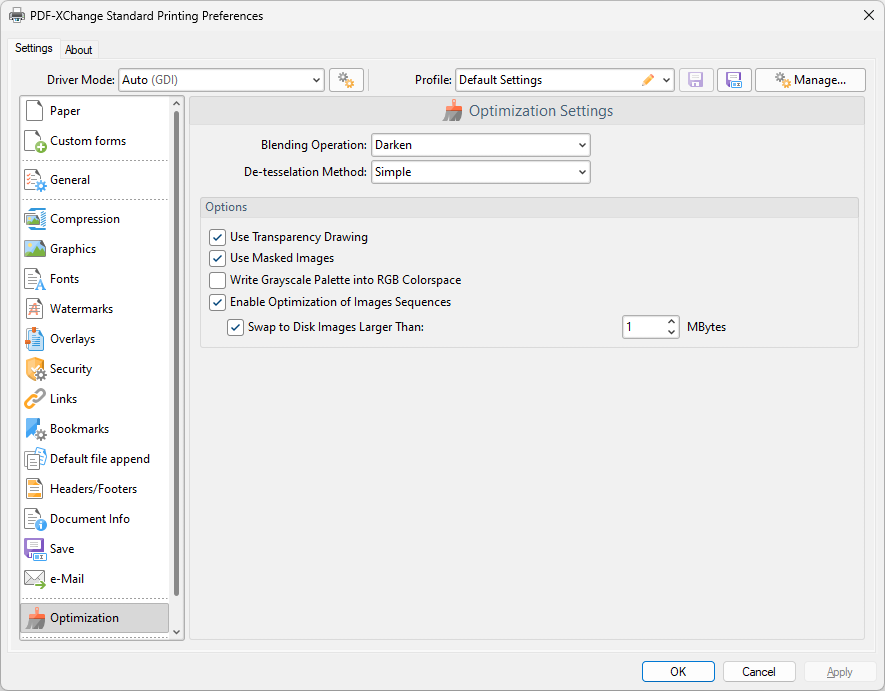Click the printer icon in title bar
The height and width of the screenshot is (691, 885).
[17, 15]
